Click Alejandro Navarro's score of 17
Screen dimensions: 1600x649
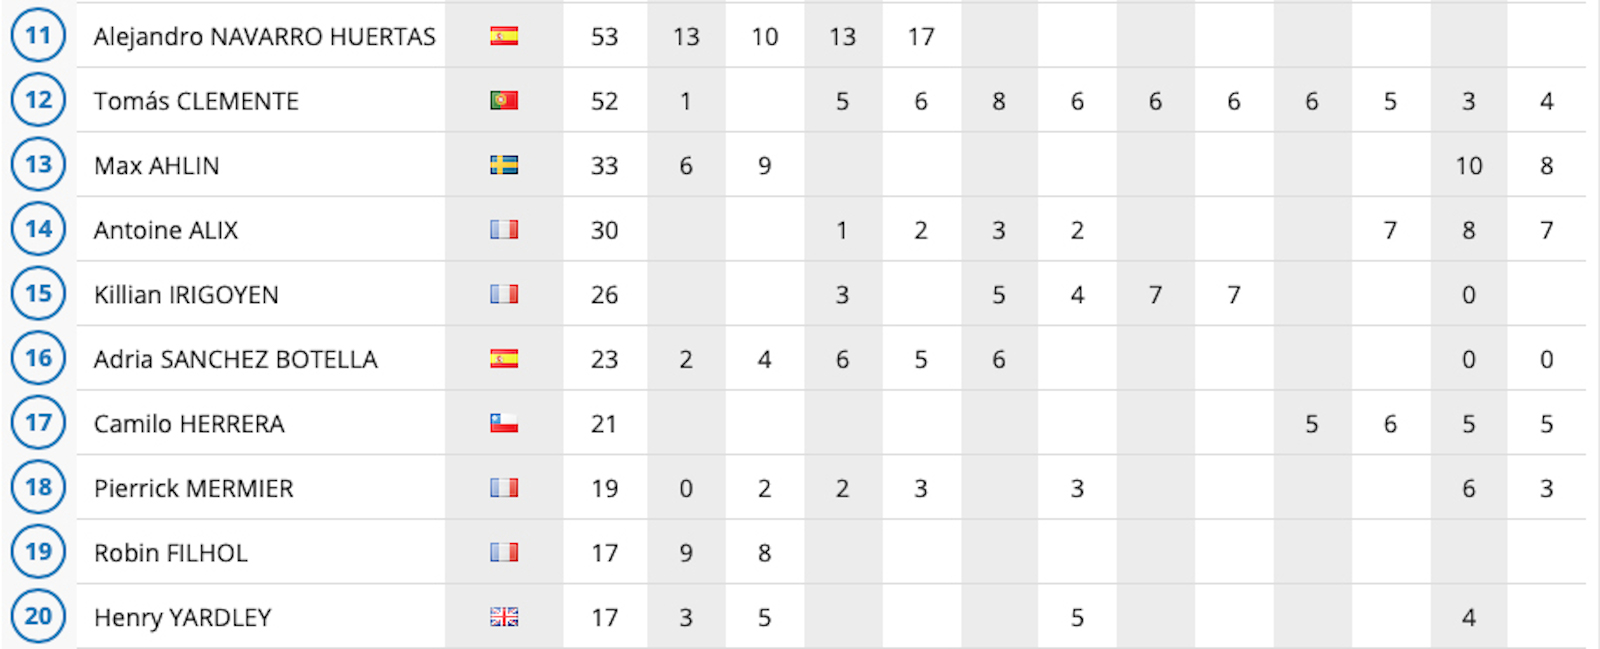coord(921,37)
